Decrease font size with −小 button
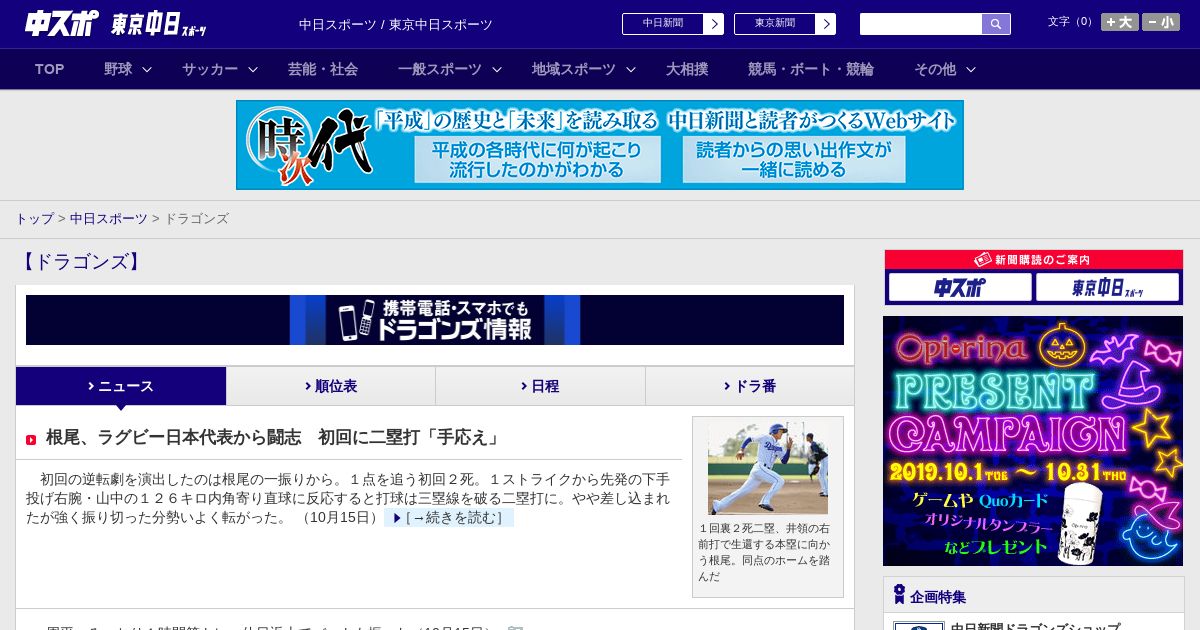The width and height of the screenshot is (1200, 630). pyautogui.click(x=1161, y=22)
